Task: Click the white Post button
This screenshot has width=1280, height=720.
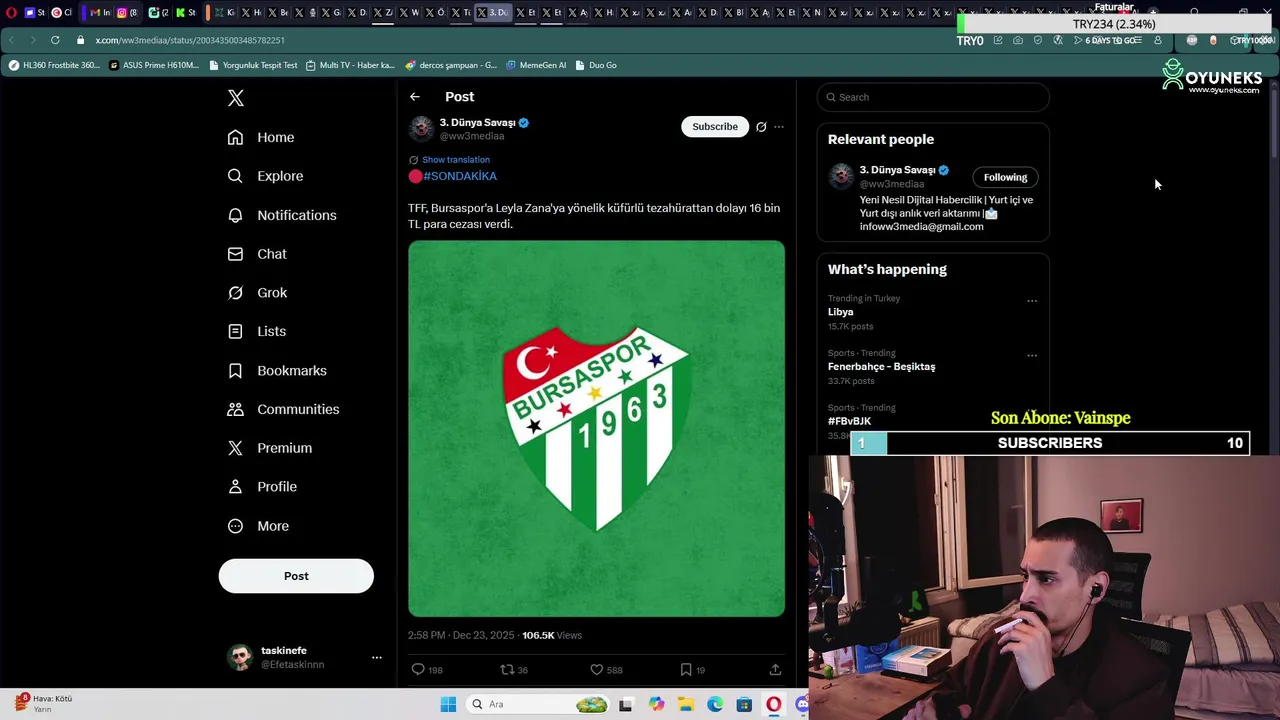Action: tap(296, 576)
